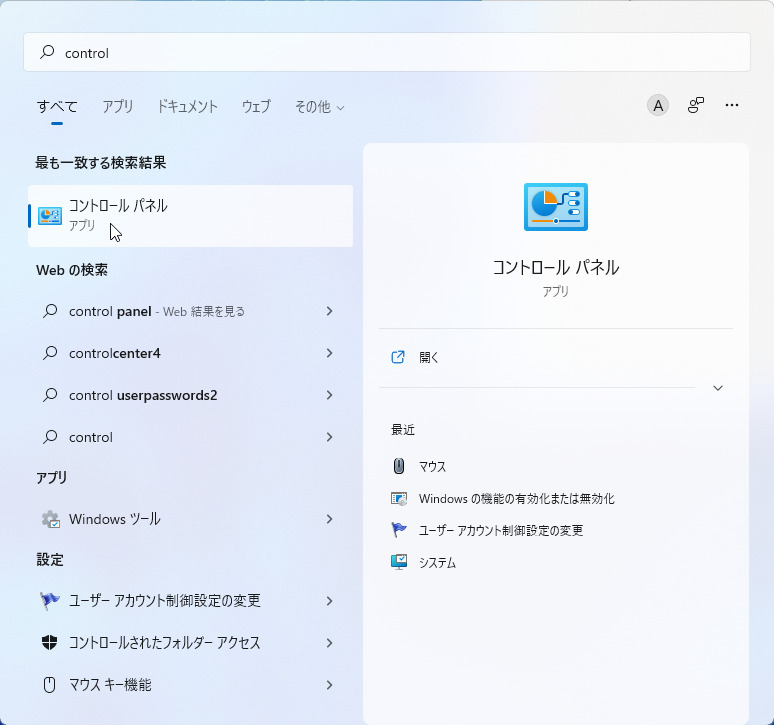Click search icon beside "control panel" web result
Viewport: 774px width, 725px height.
(x=50, y=311)
